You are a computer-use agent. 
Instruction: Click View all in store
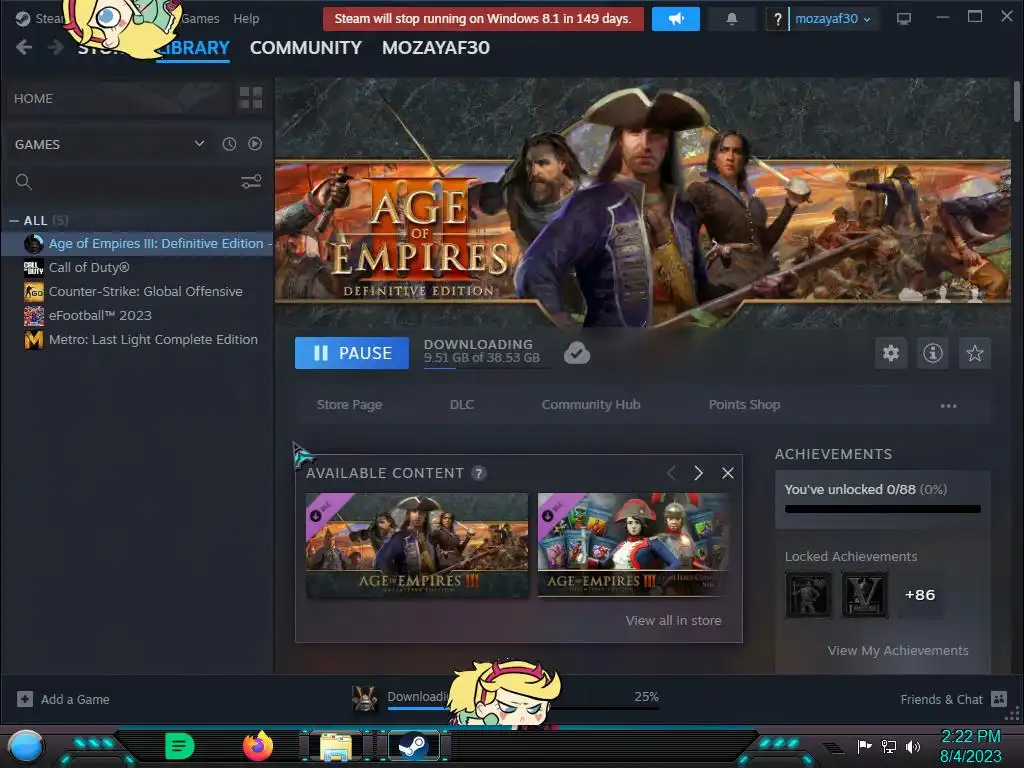point(673,620)
